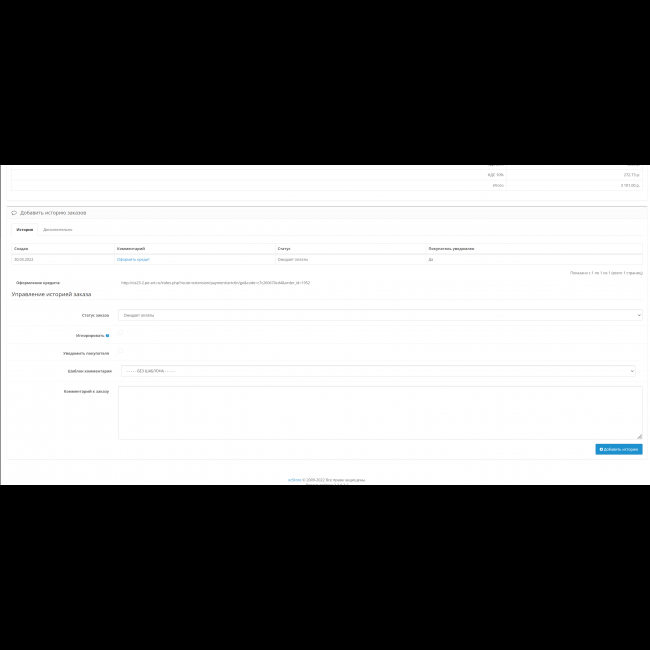The width and height of the screenshot is (650, 650).
Task: Click the Статус column header
Action: [284, 248]
